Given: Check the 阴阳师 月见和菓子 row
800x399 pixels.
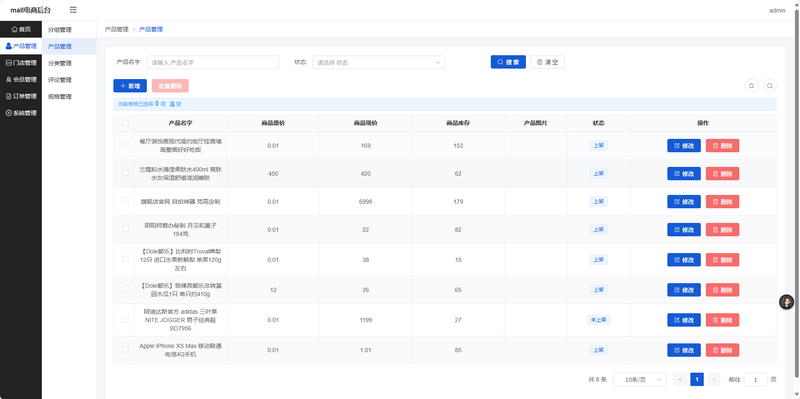Looking at the screenshot, I should click(126, 229).
